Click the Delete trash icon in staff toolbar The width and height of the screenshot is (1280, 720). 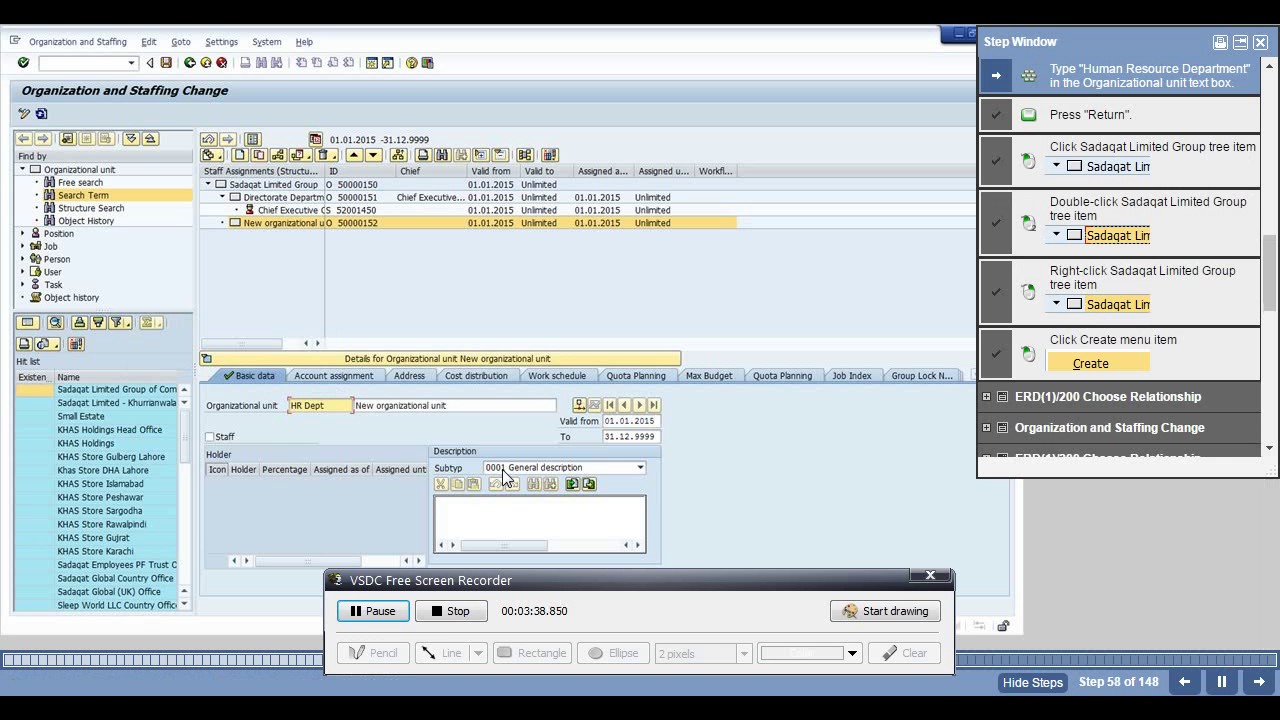coord(324,155)
